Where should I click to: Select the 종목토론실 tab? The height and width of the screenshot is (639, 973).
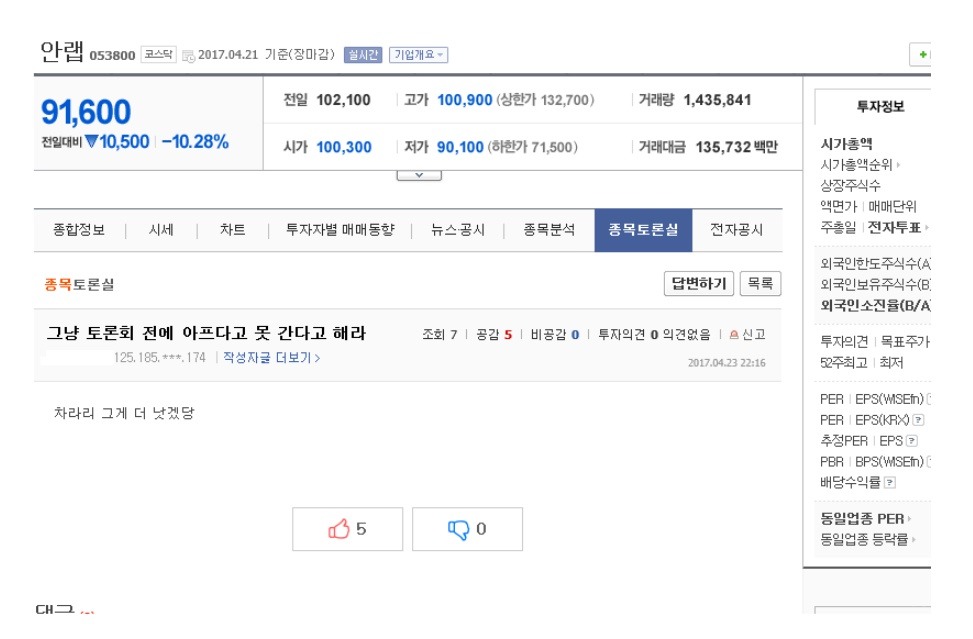(643, 230)
